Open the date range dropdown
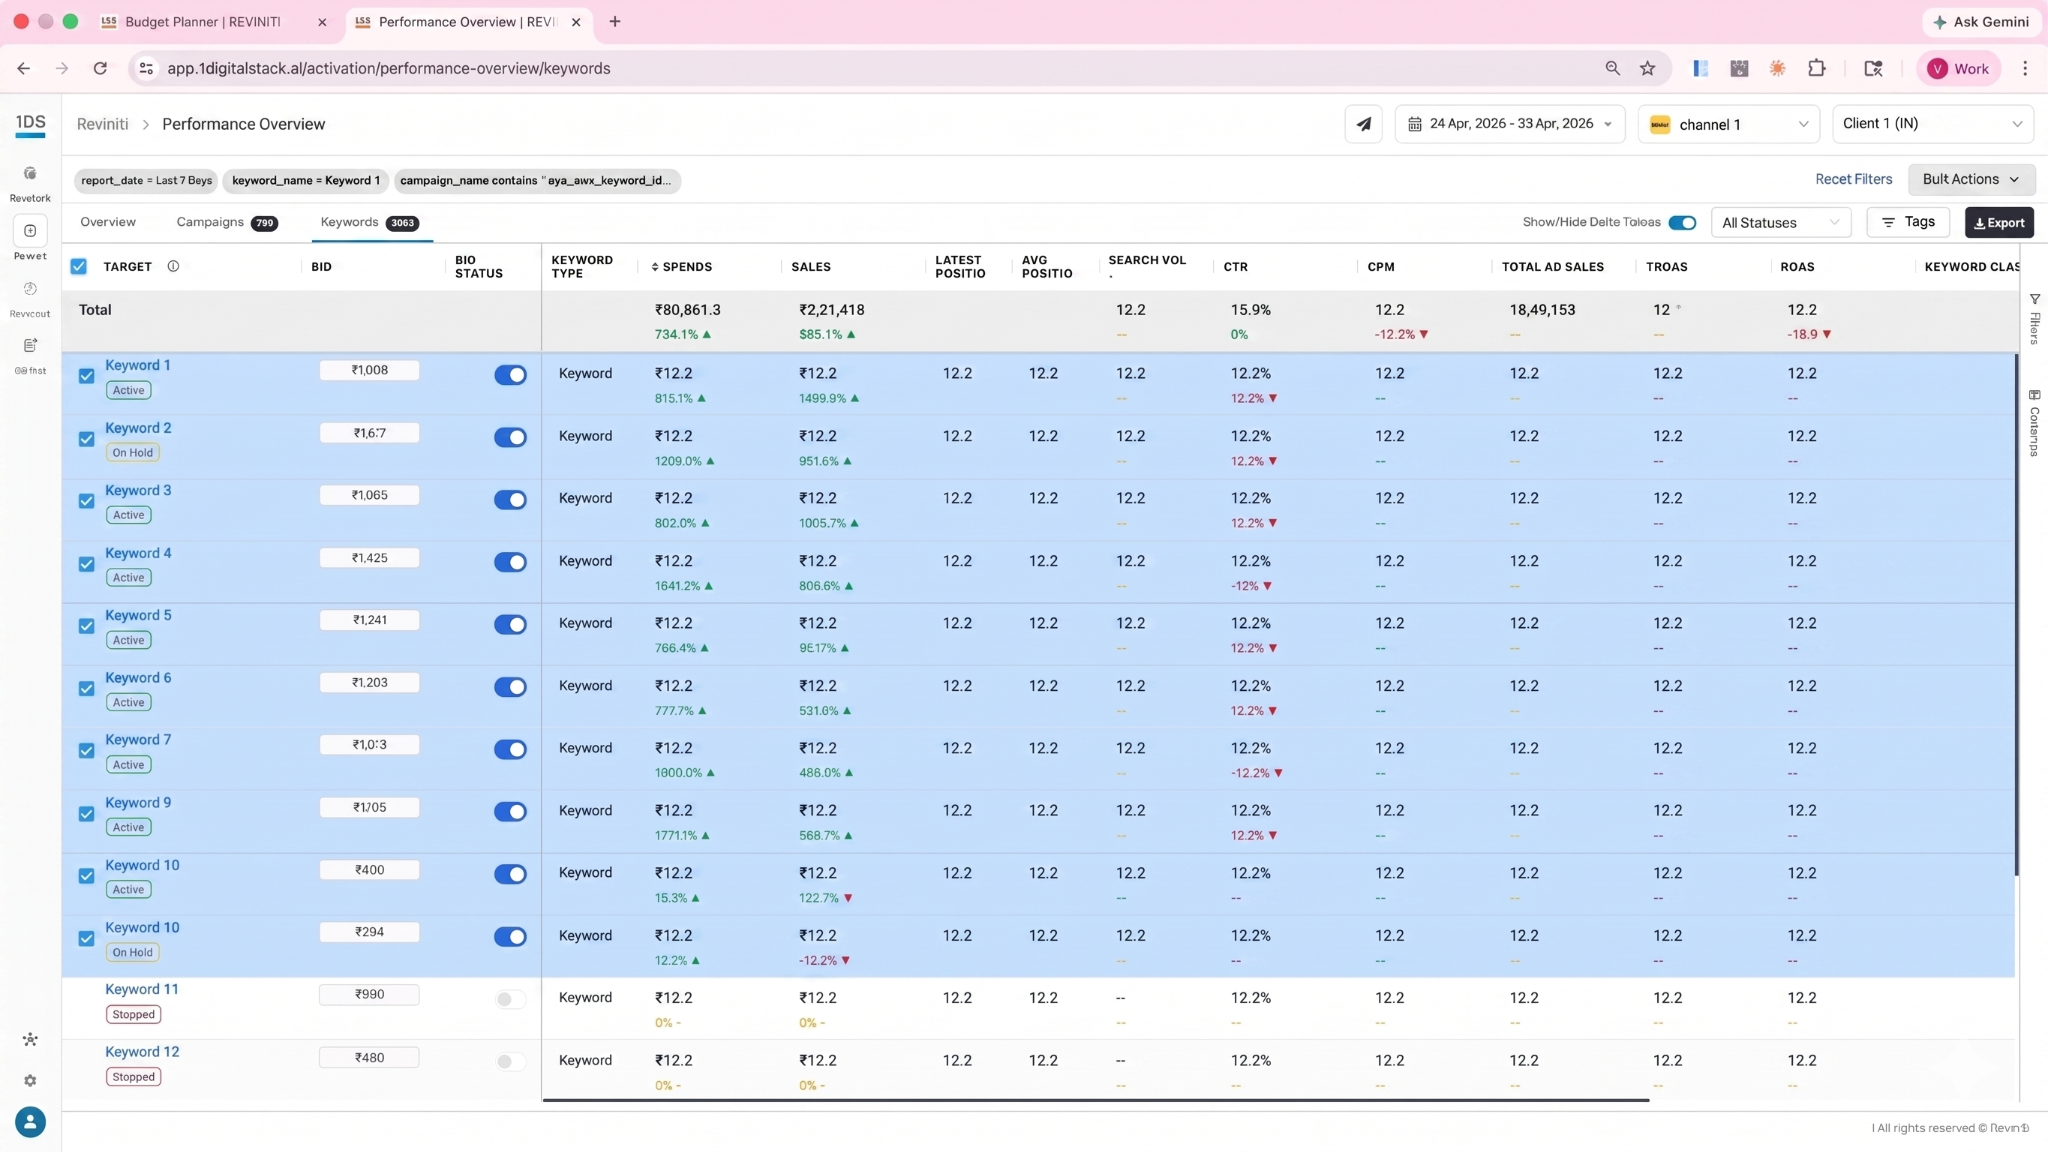This screenshot has height=1152, width=2048. (1509, 124)
